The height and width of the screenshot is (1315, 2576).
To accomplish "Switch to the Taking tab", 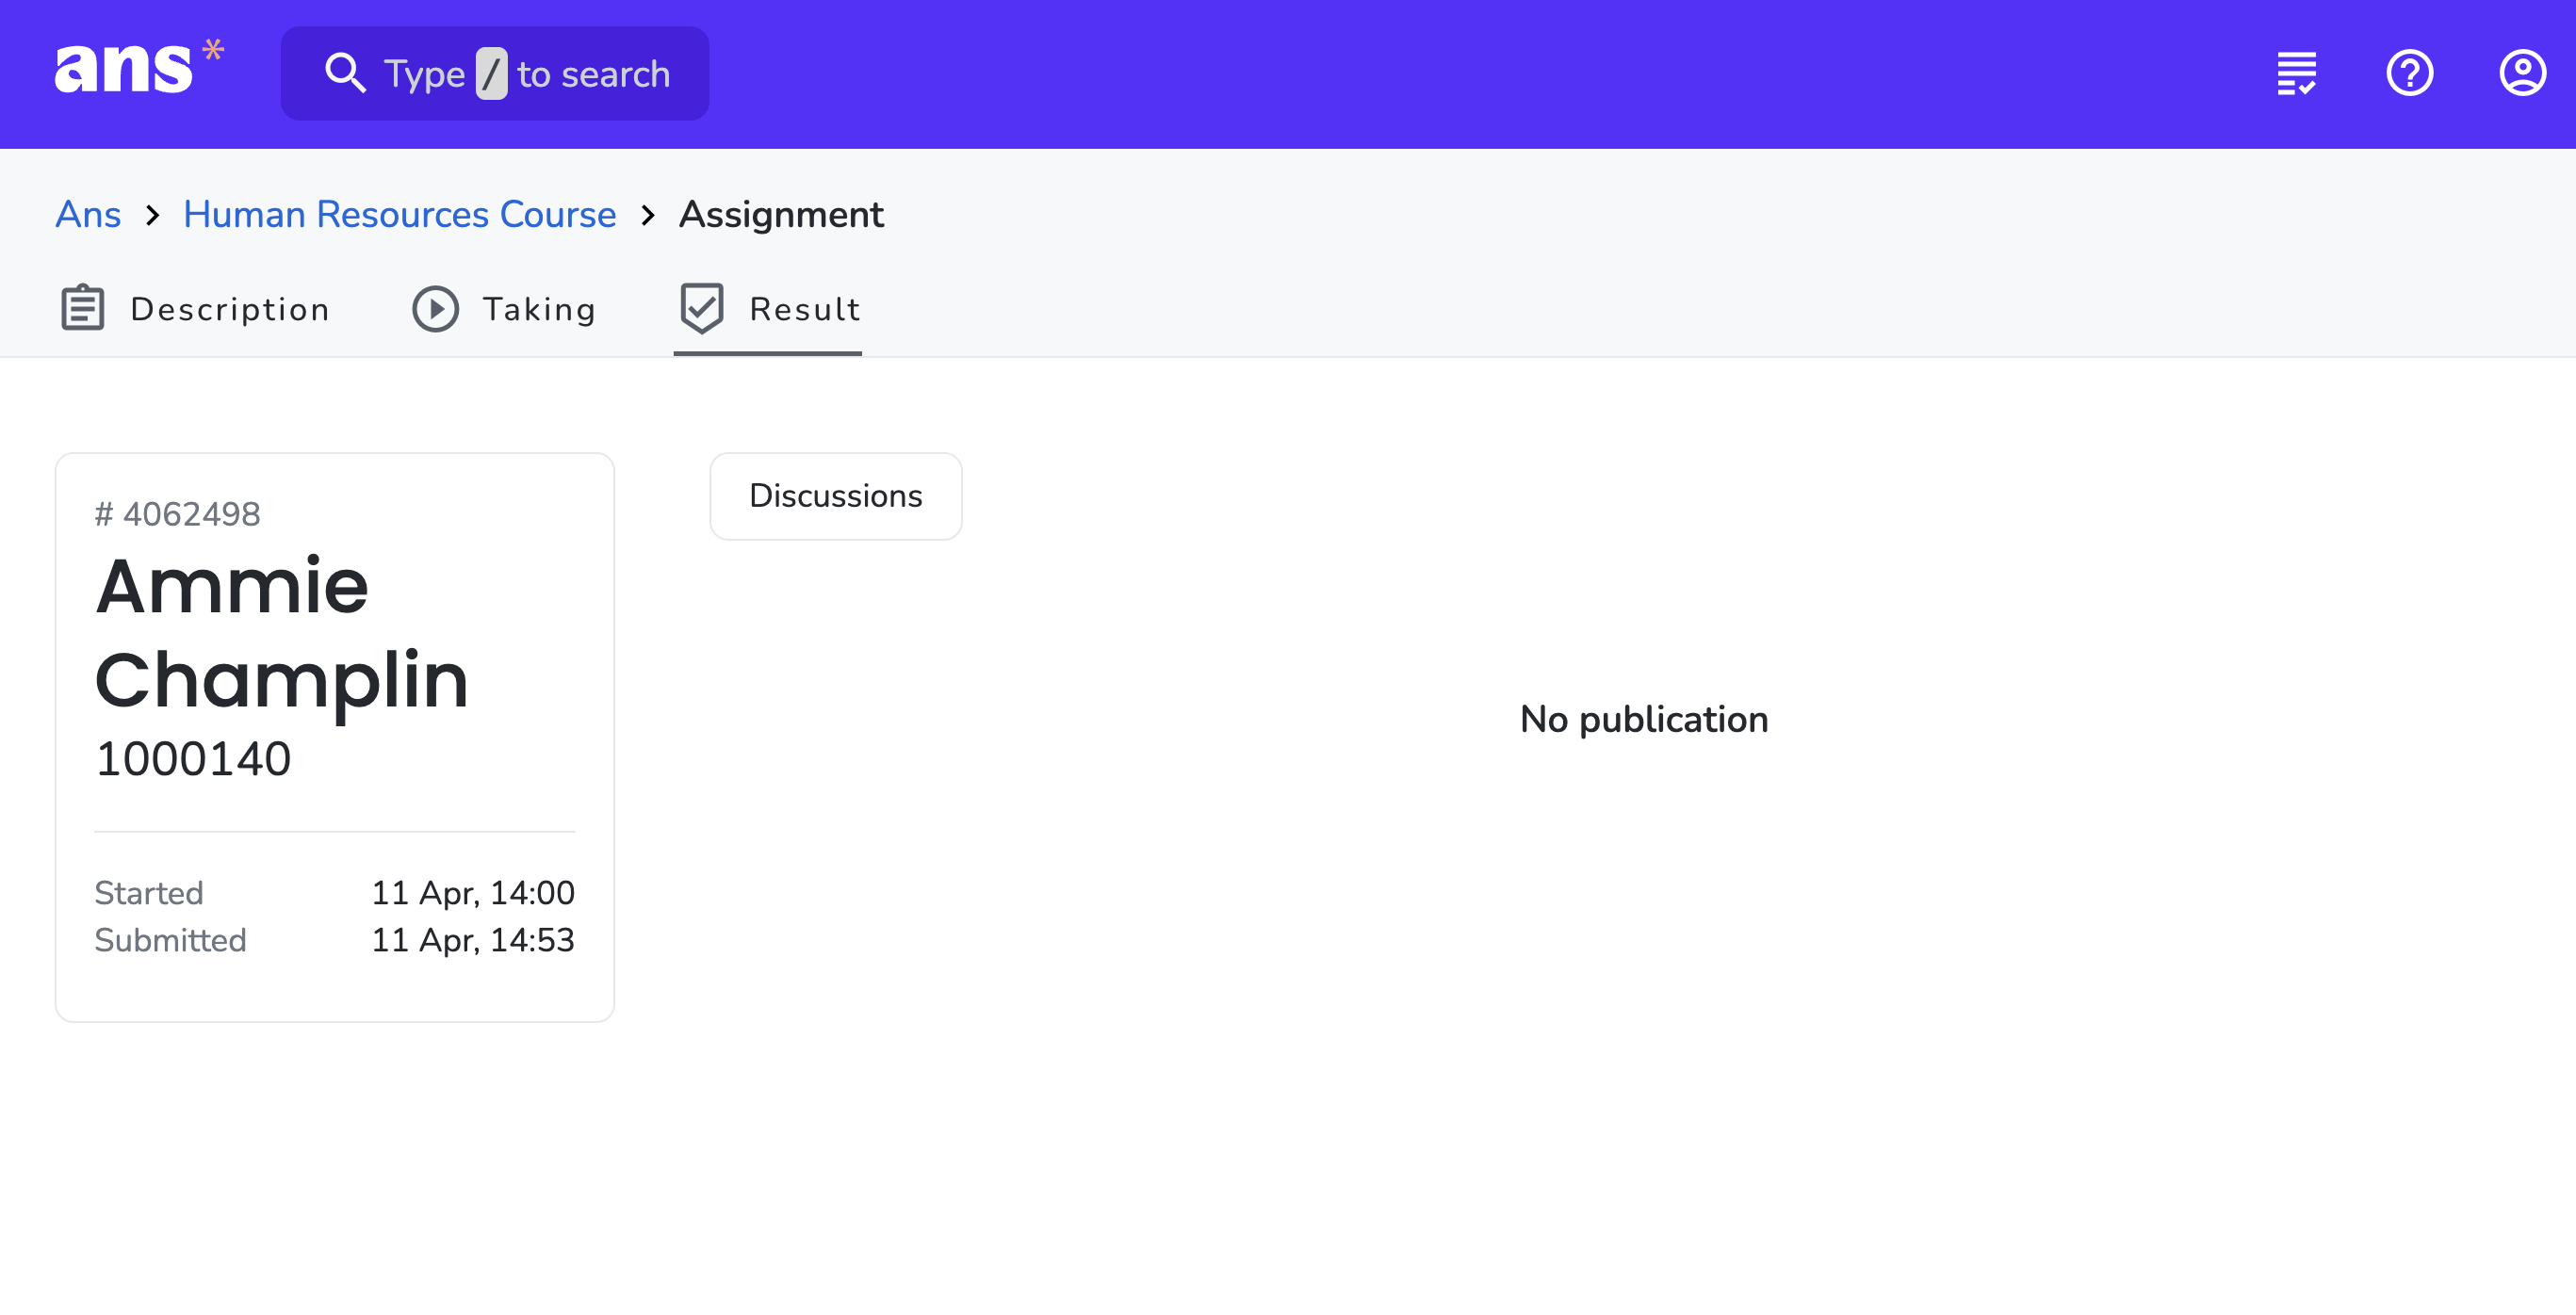I will pos(504,309).
